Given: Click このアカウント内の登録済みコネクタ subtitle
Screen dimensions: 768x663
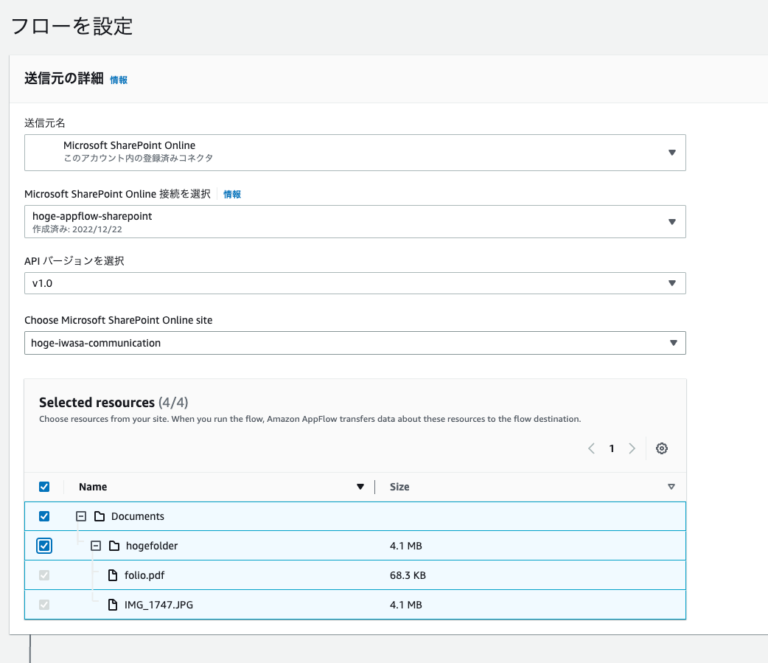Looking at the screenshot, I should 138,158.
